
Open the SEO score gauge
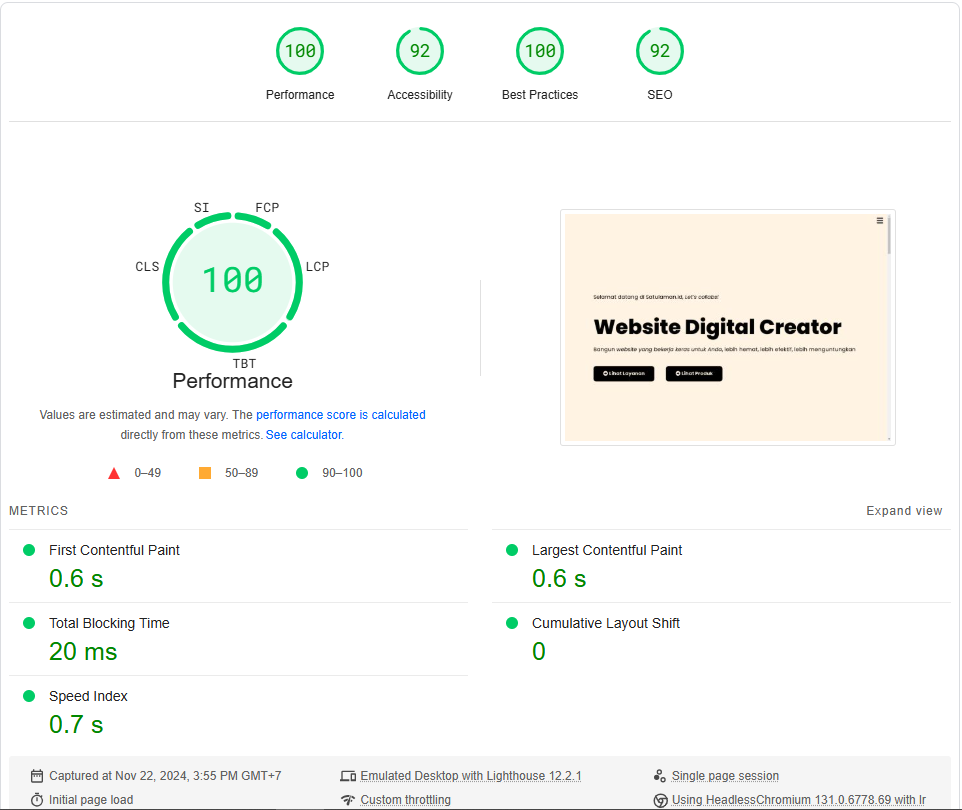point(660,52)
